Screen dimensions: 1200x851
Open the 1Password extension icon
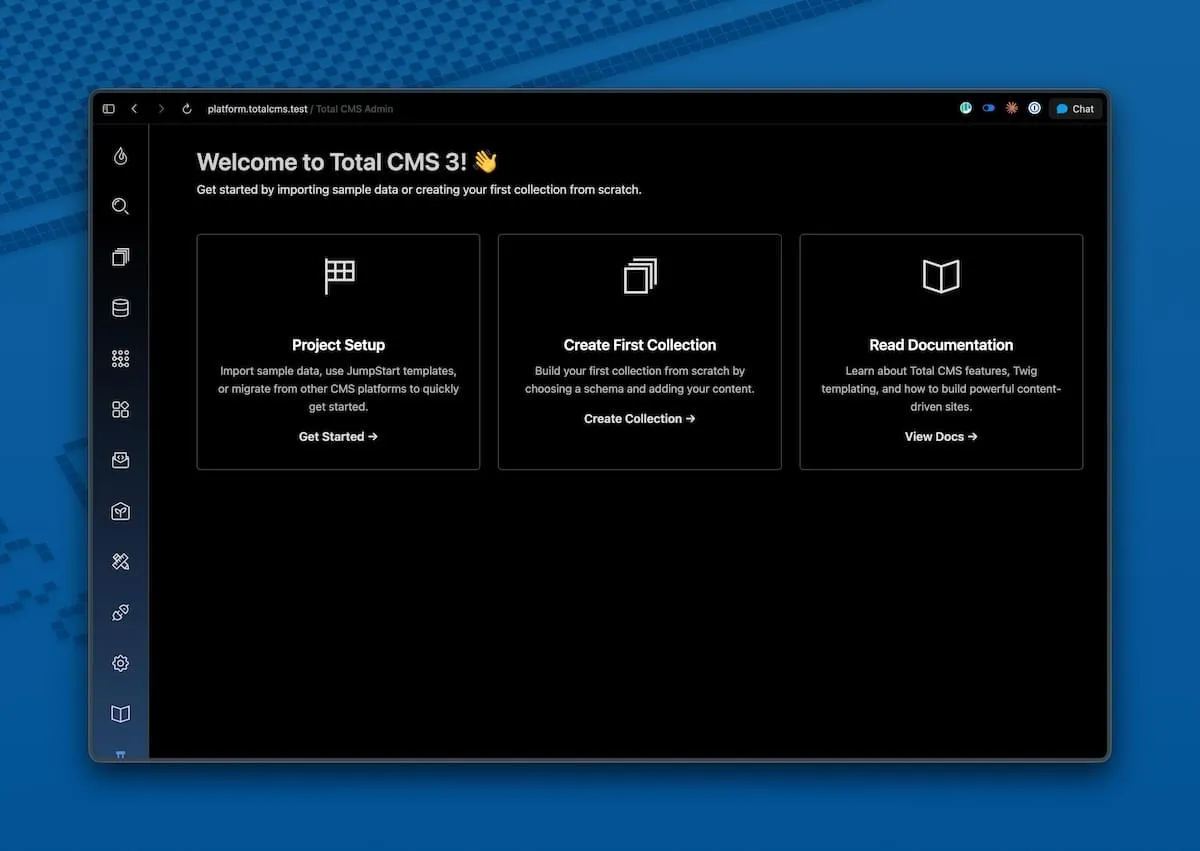coord(1035,108)
